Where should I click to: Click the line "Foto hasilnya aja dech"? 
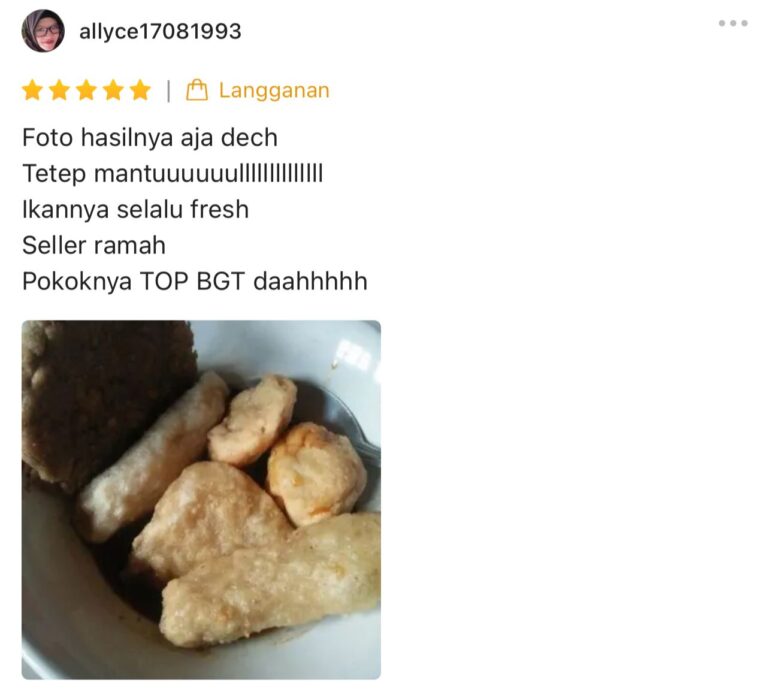pos(150,138)
